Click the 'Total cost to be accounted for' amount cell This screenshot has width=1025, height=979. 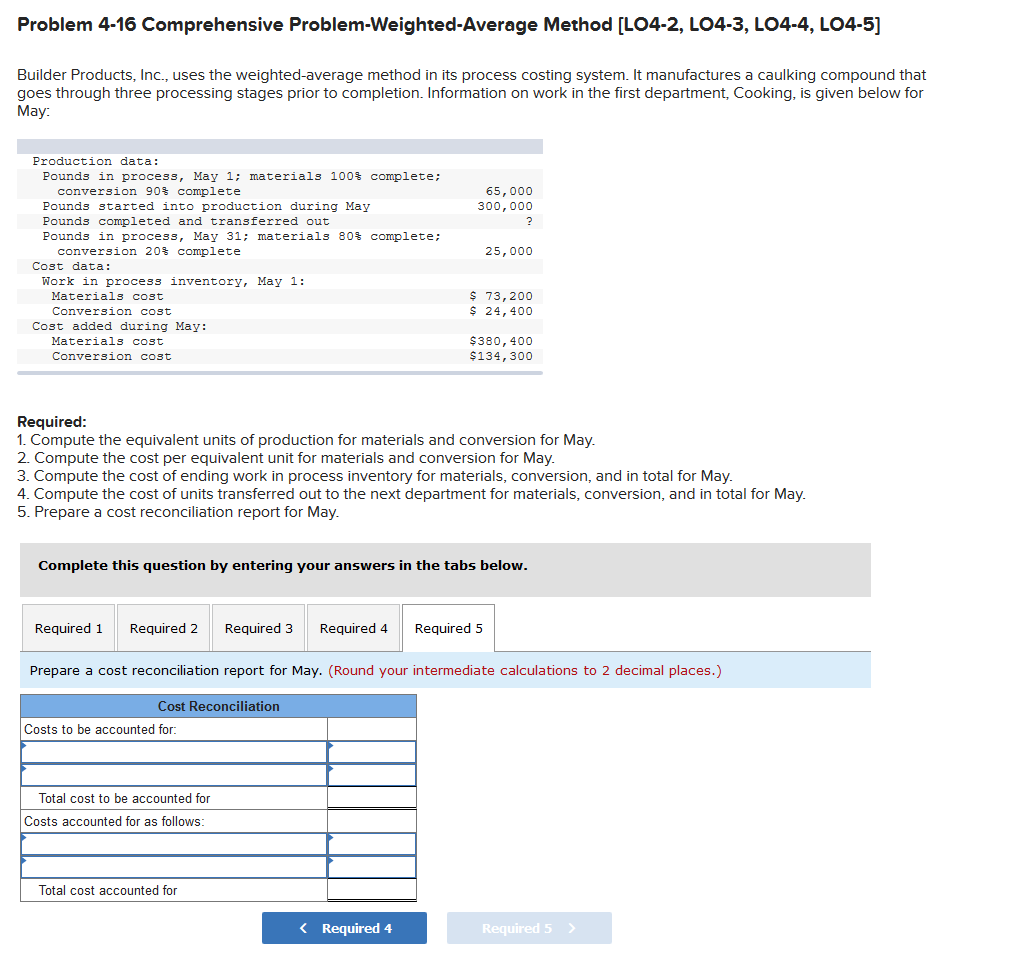[x=371, y=798]
